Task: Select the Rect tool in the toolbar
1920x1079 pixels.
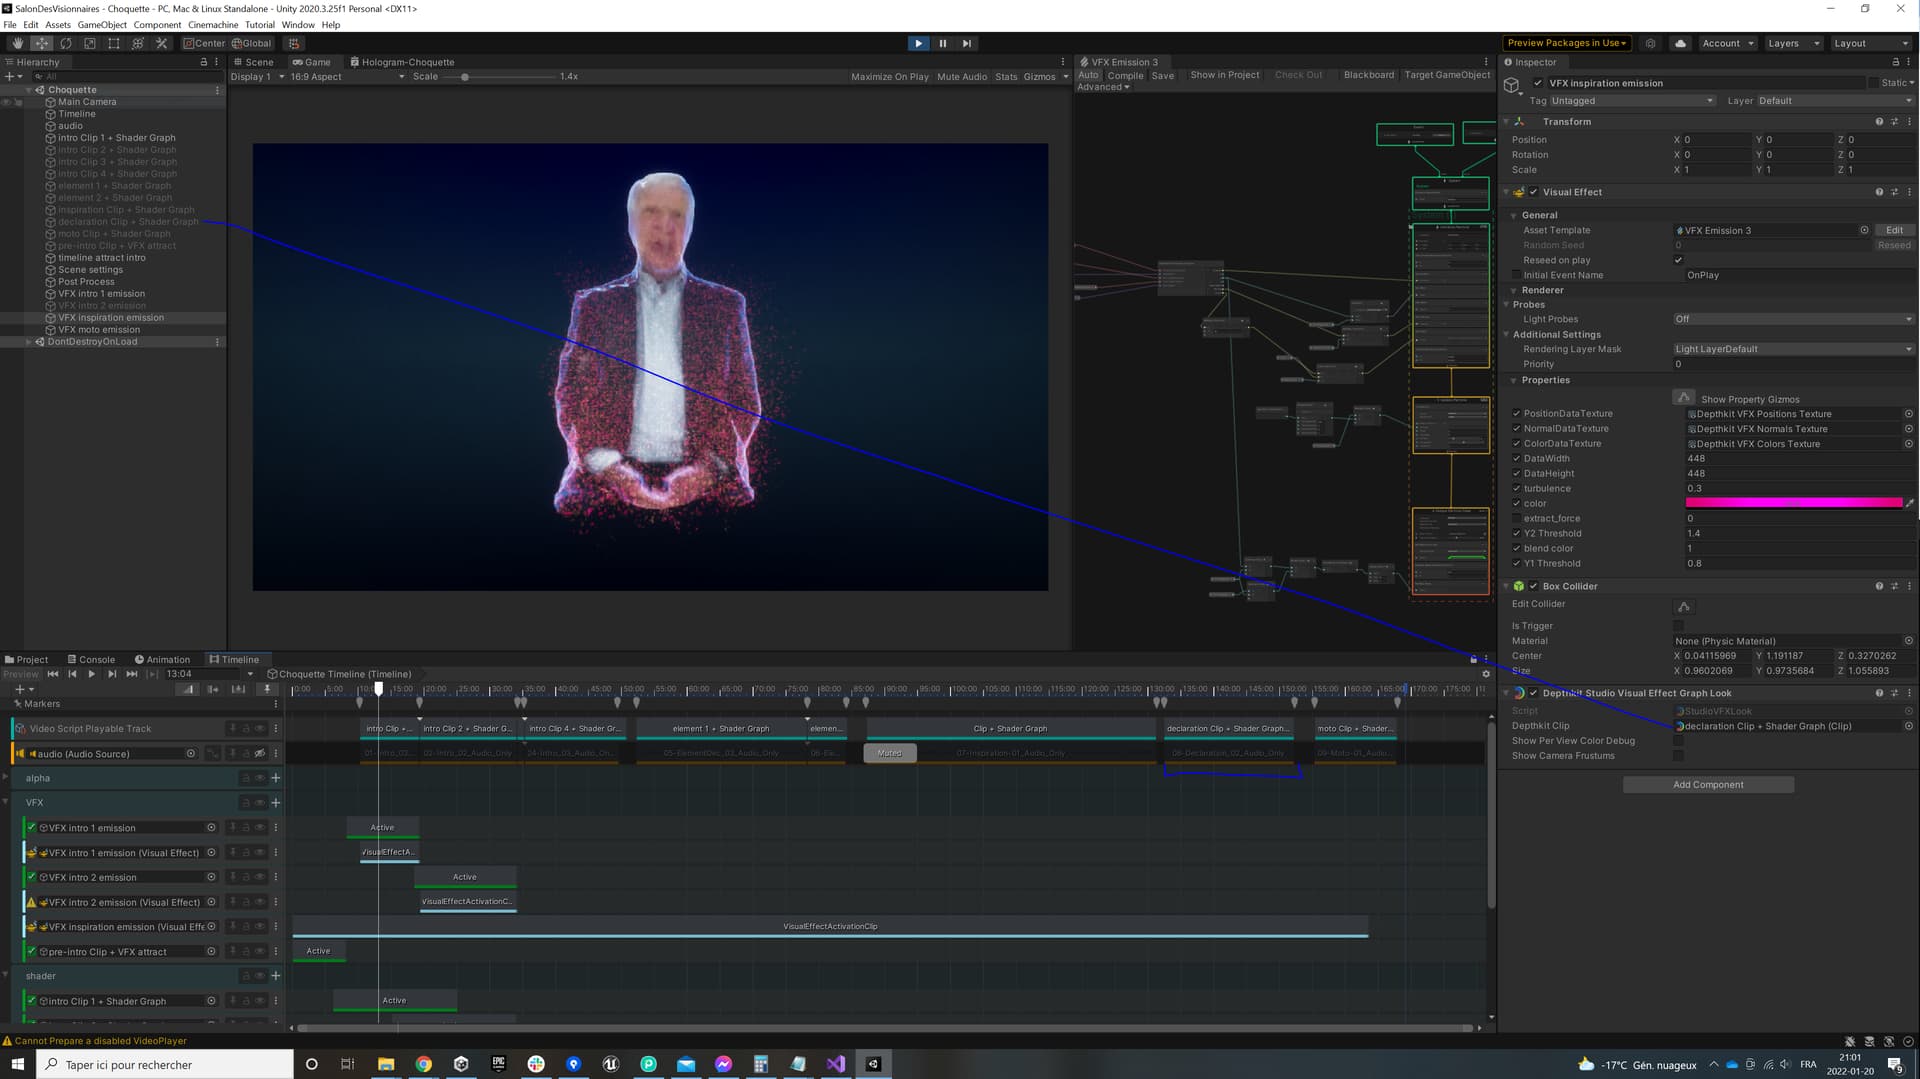Action: click(114, 43)
